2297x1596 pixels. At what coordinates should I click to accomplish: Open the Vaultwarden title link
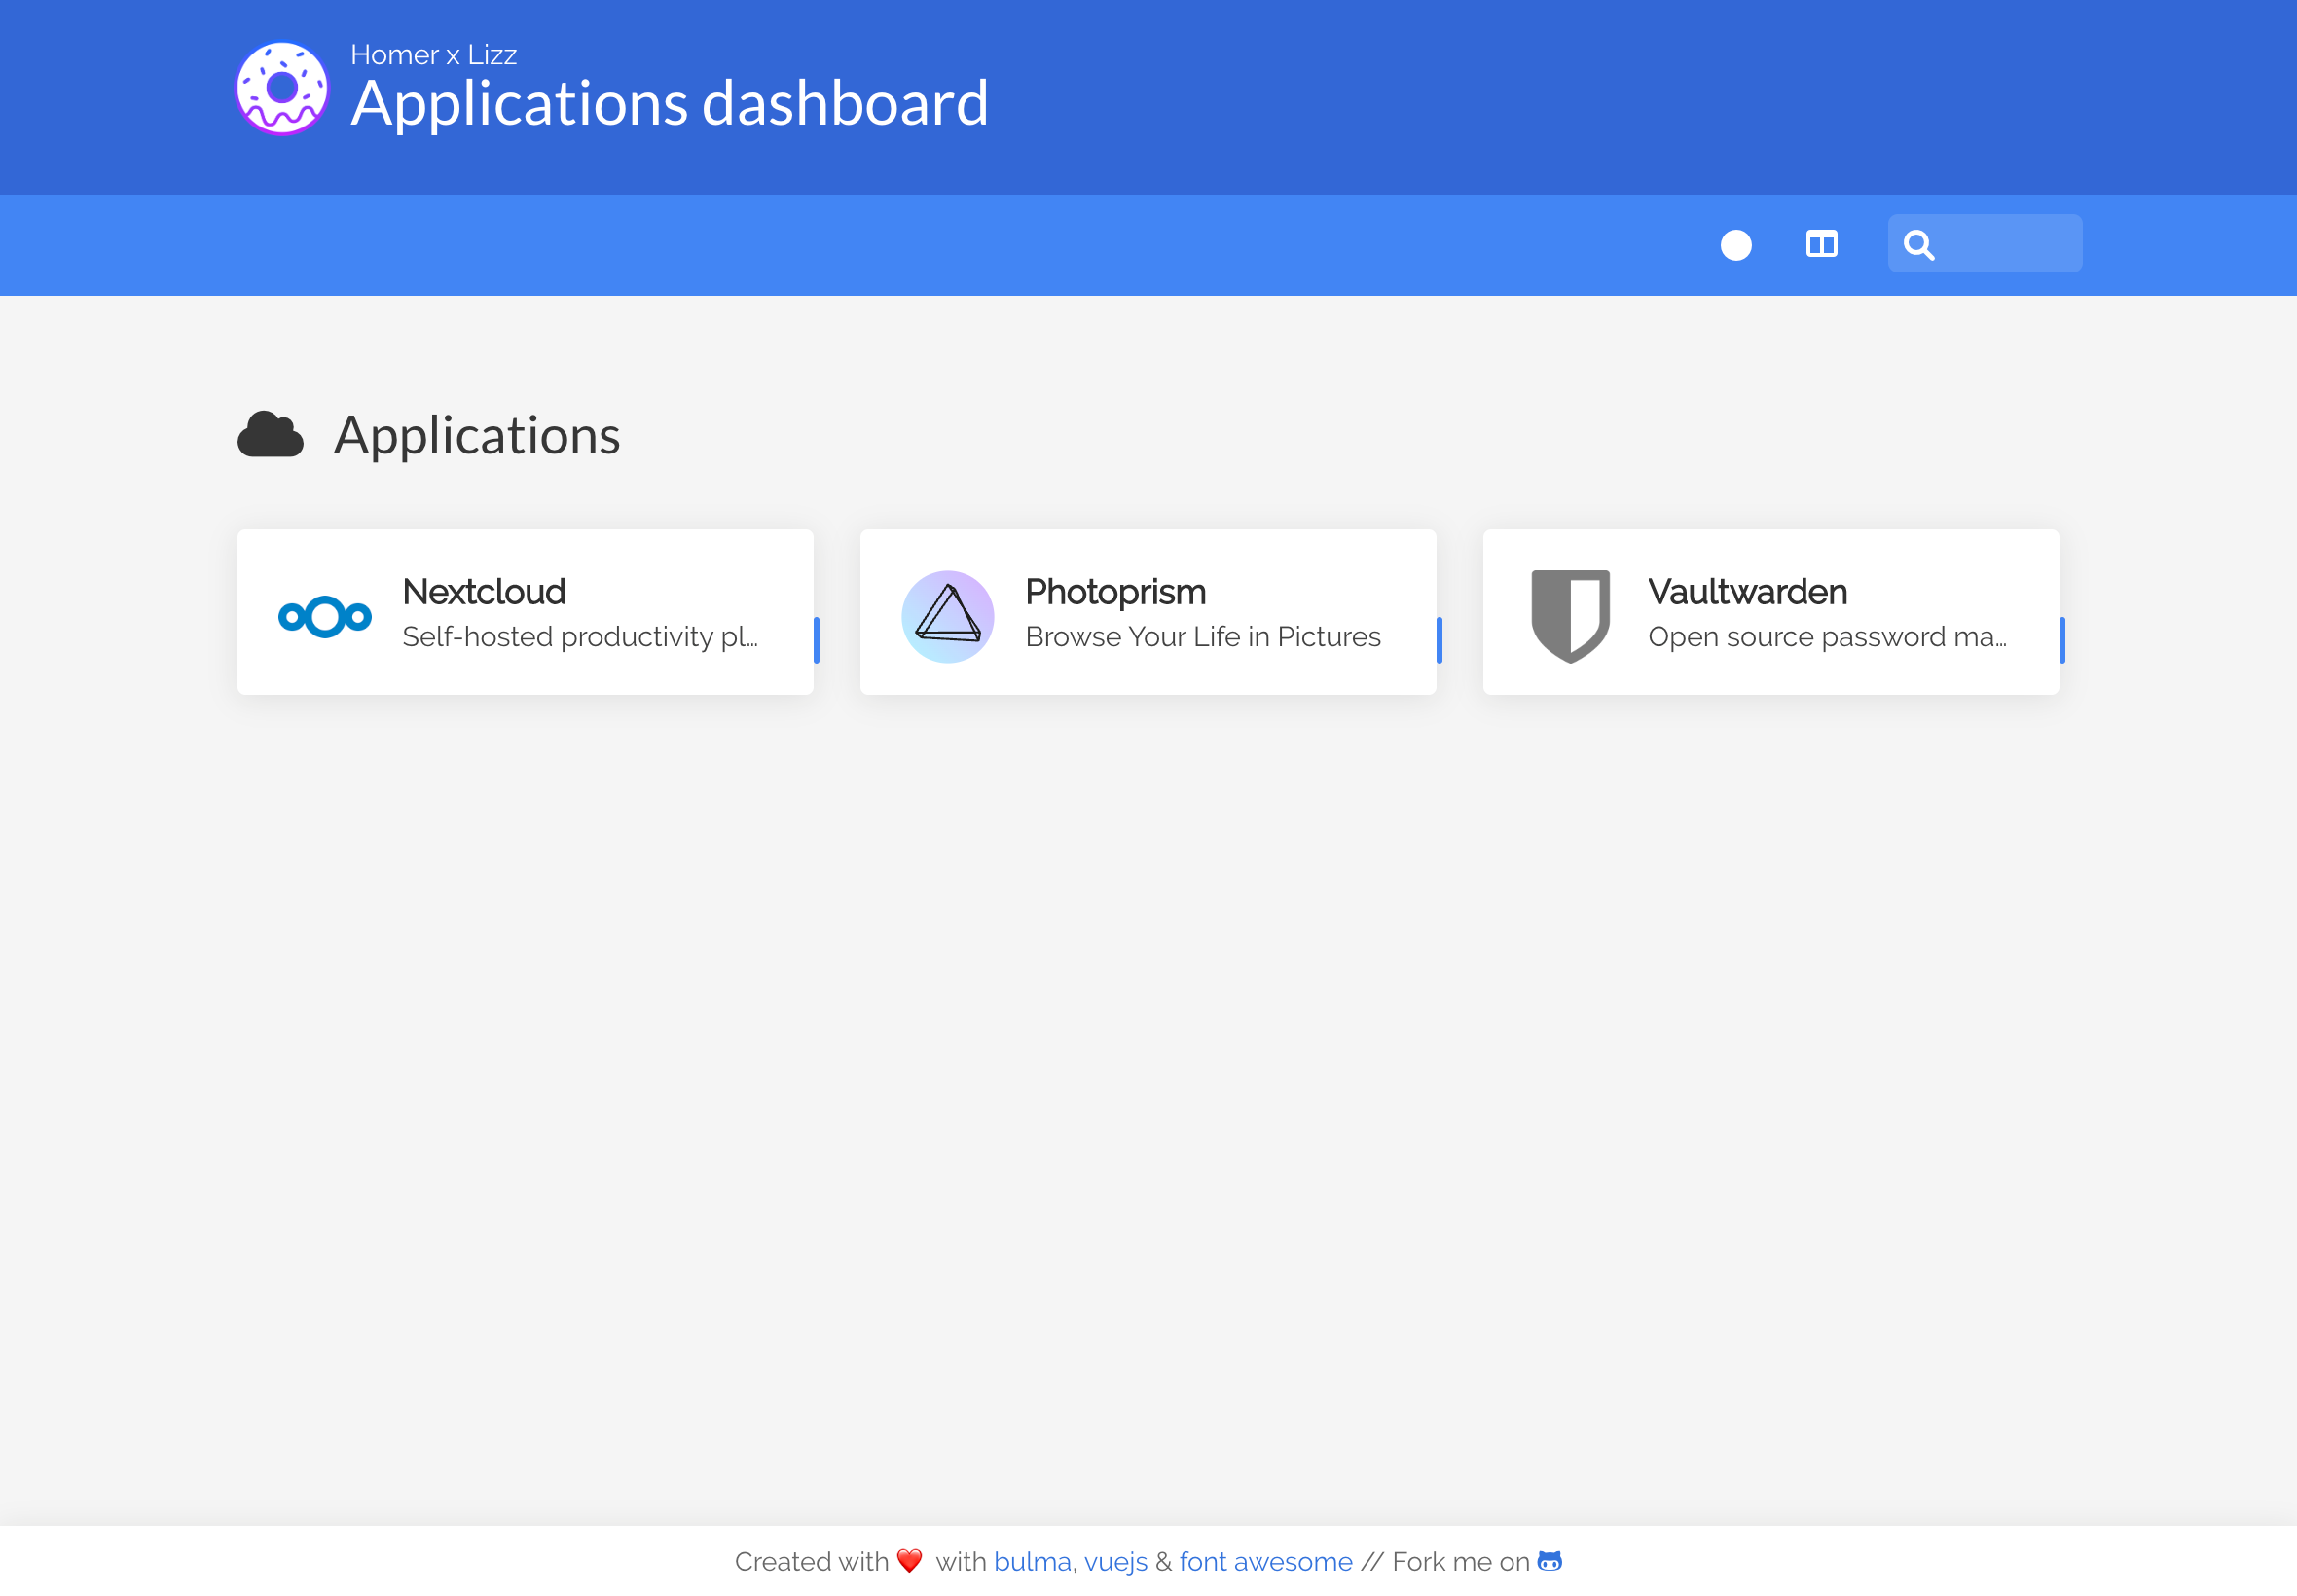[x=1746, y=592]
